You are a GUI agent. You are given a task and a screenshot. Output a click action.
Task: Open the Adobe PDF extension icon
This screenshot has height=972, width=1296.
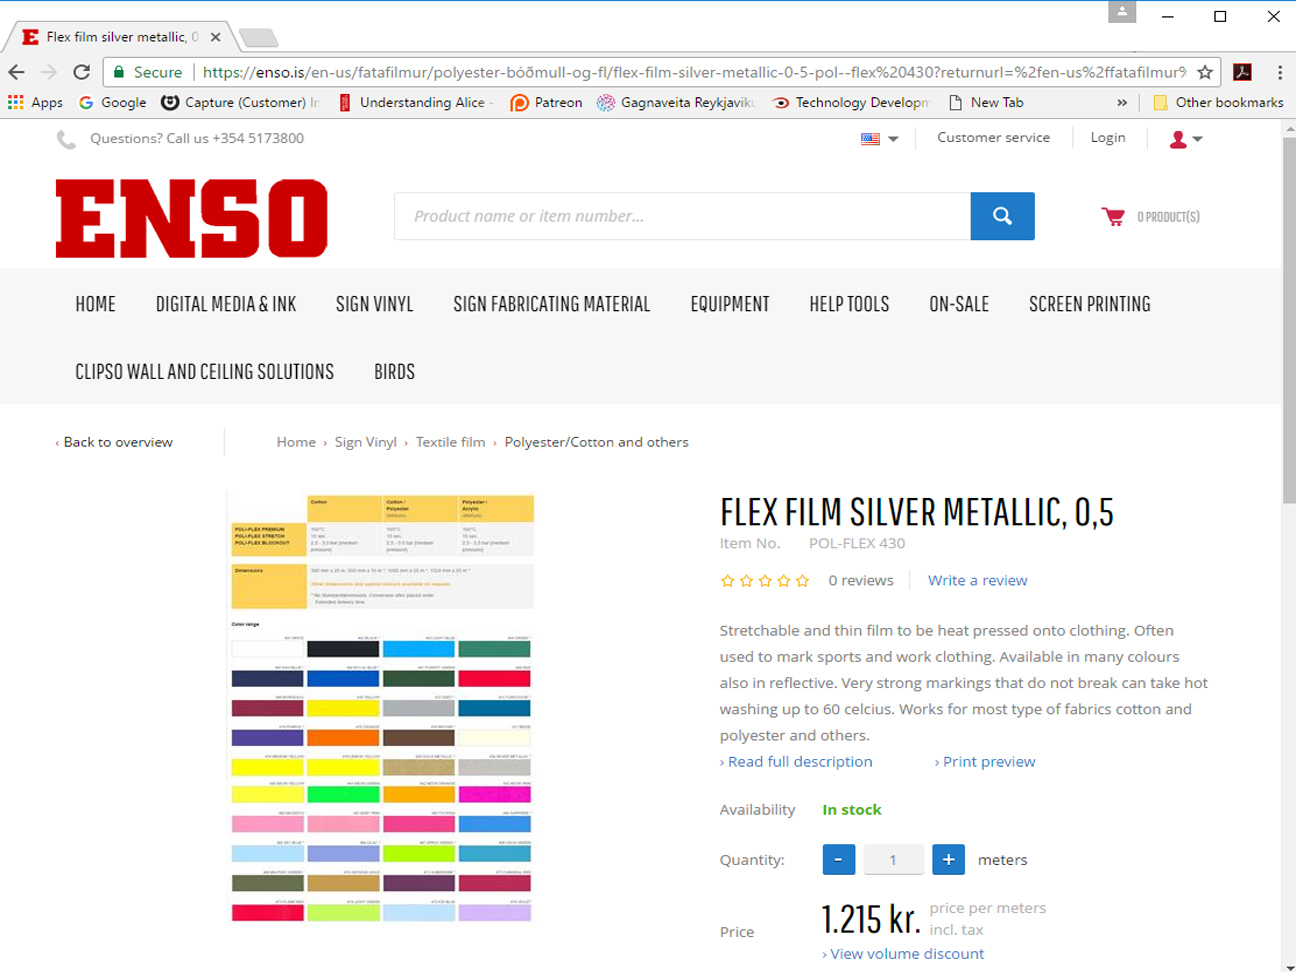pos(1242,72)
